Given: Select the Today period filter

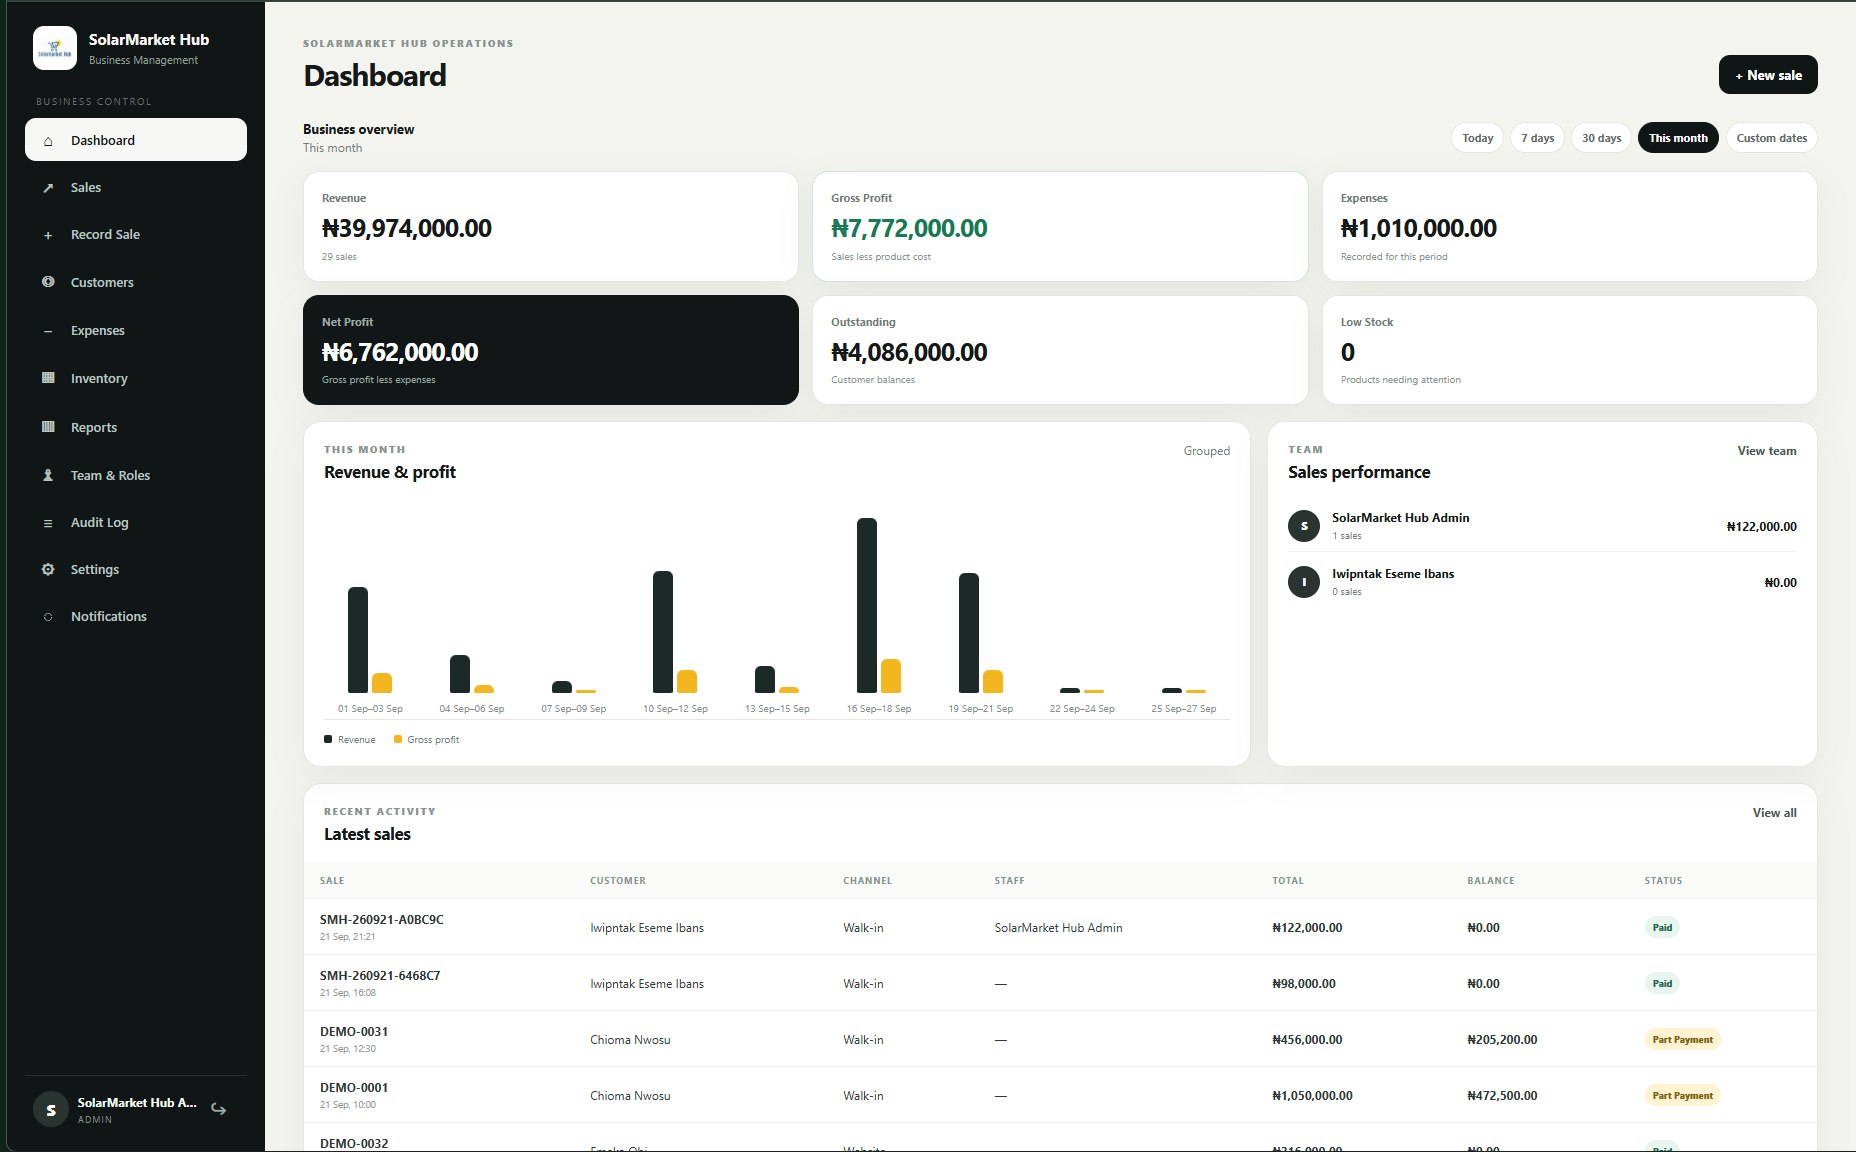Looking at the screenshot, I should [1477, 138].
